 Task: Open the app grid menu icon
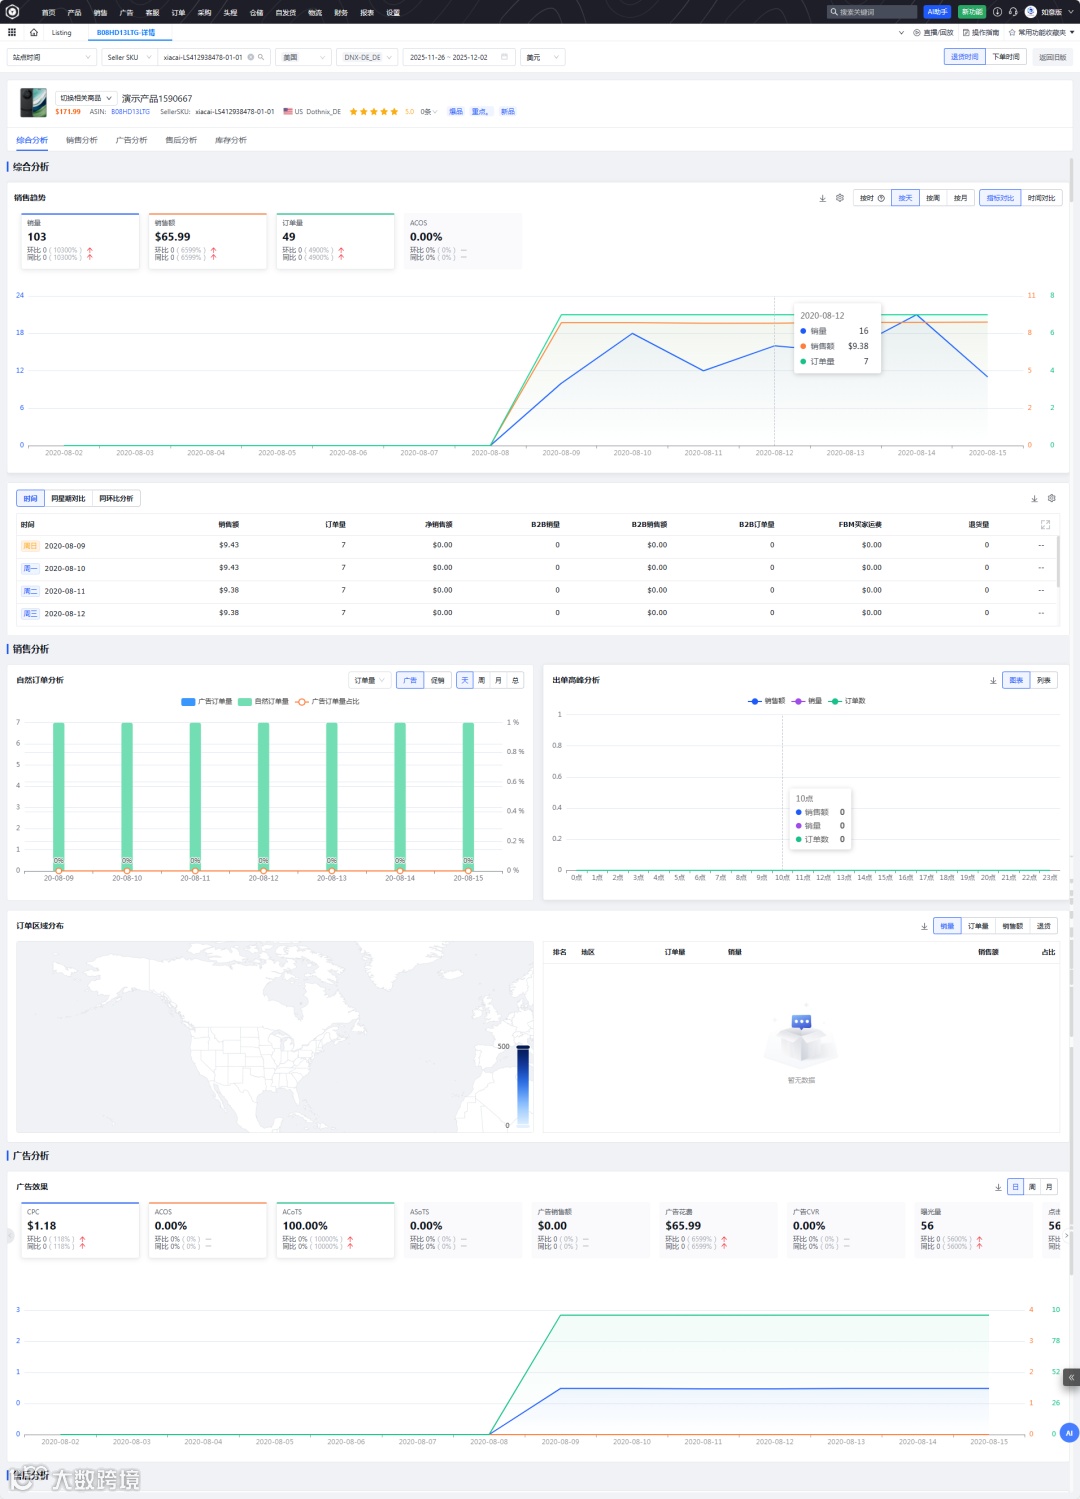click(12, 32)
